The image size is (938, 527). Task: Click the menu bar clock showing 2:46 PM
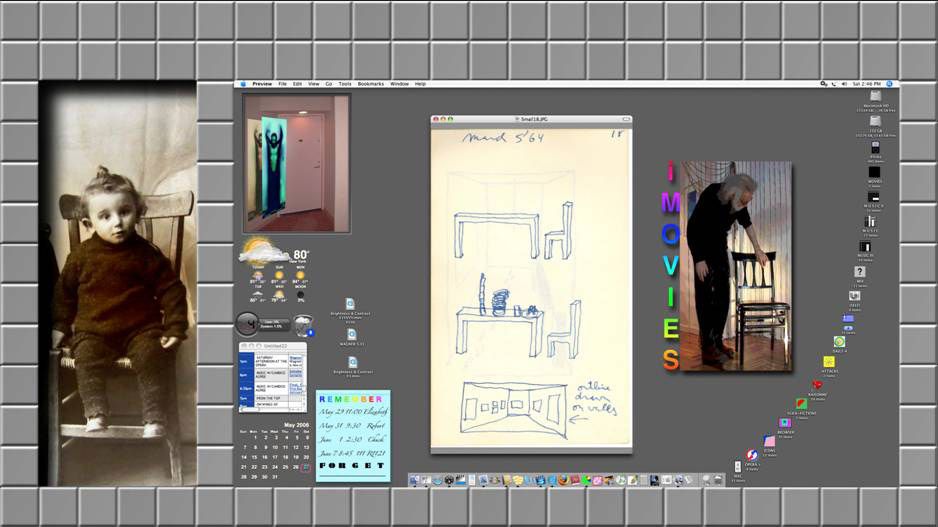[x=866, y=84]
